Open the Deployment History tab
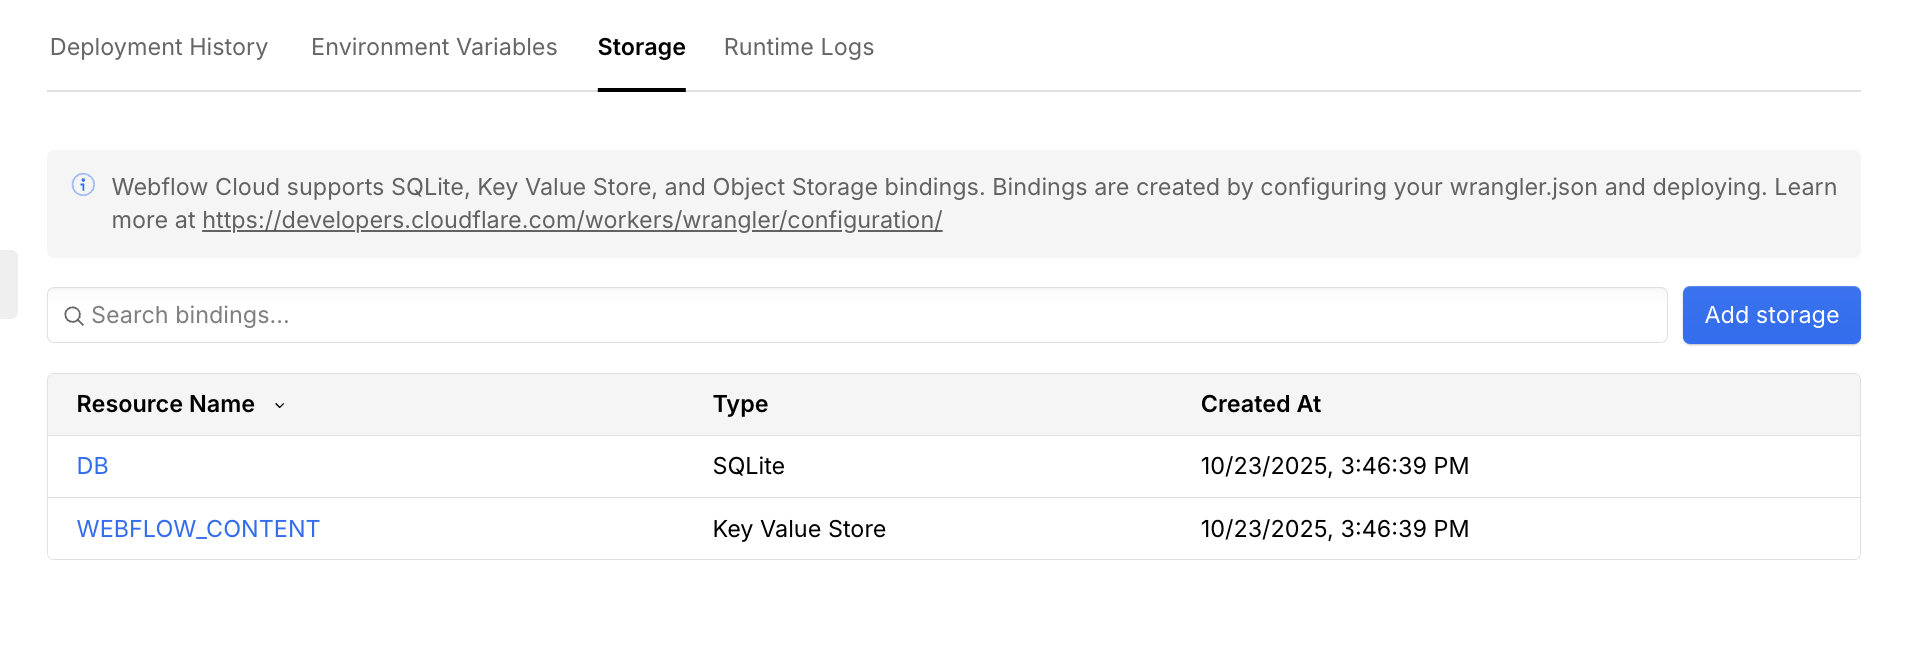 point(159,47)
